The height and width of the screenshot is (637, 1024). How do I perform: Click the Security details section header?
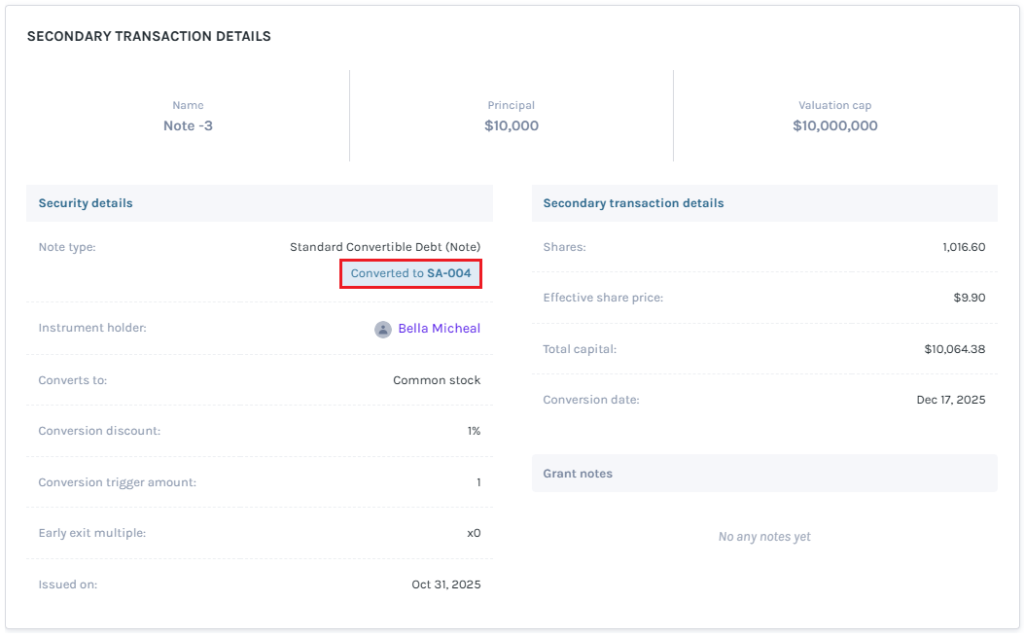click(84, 202)
